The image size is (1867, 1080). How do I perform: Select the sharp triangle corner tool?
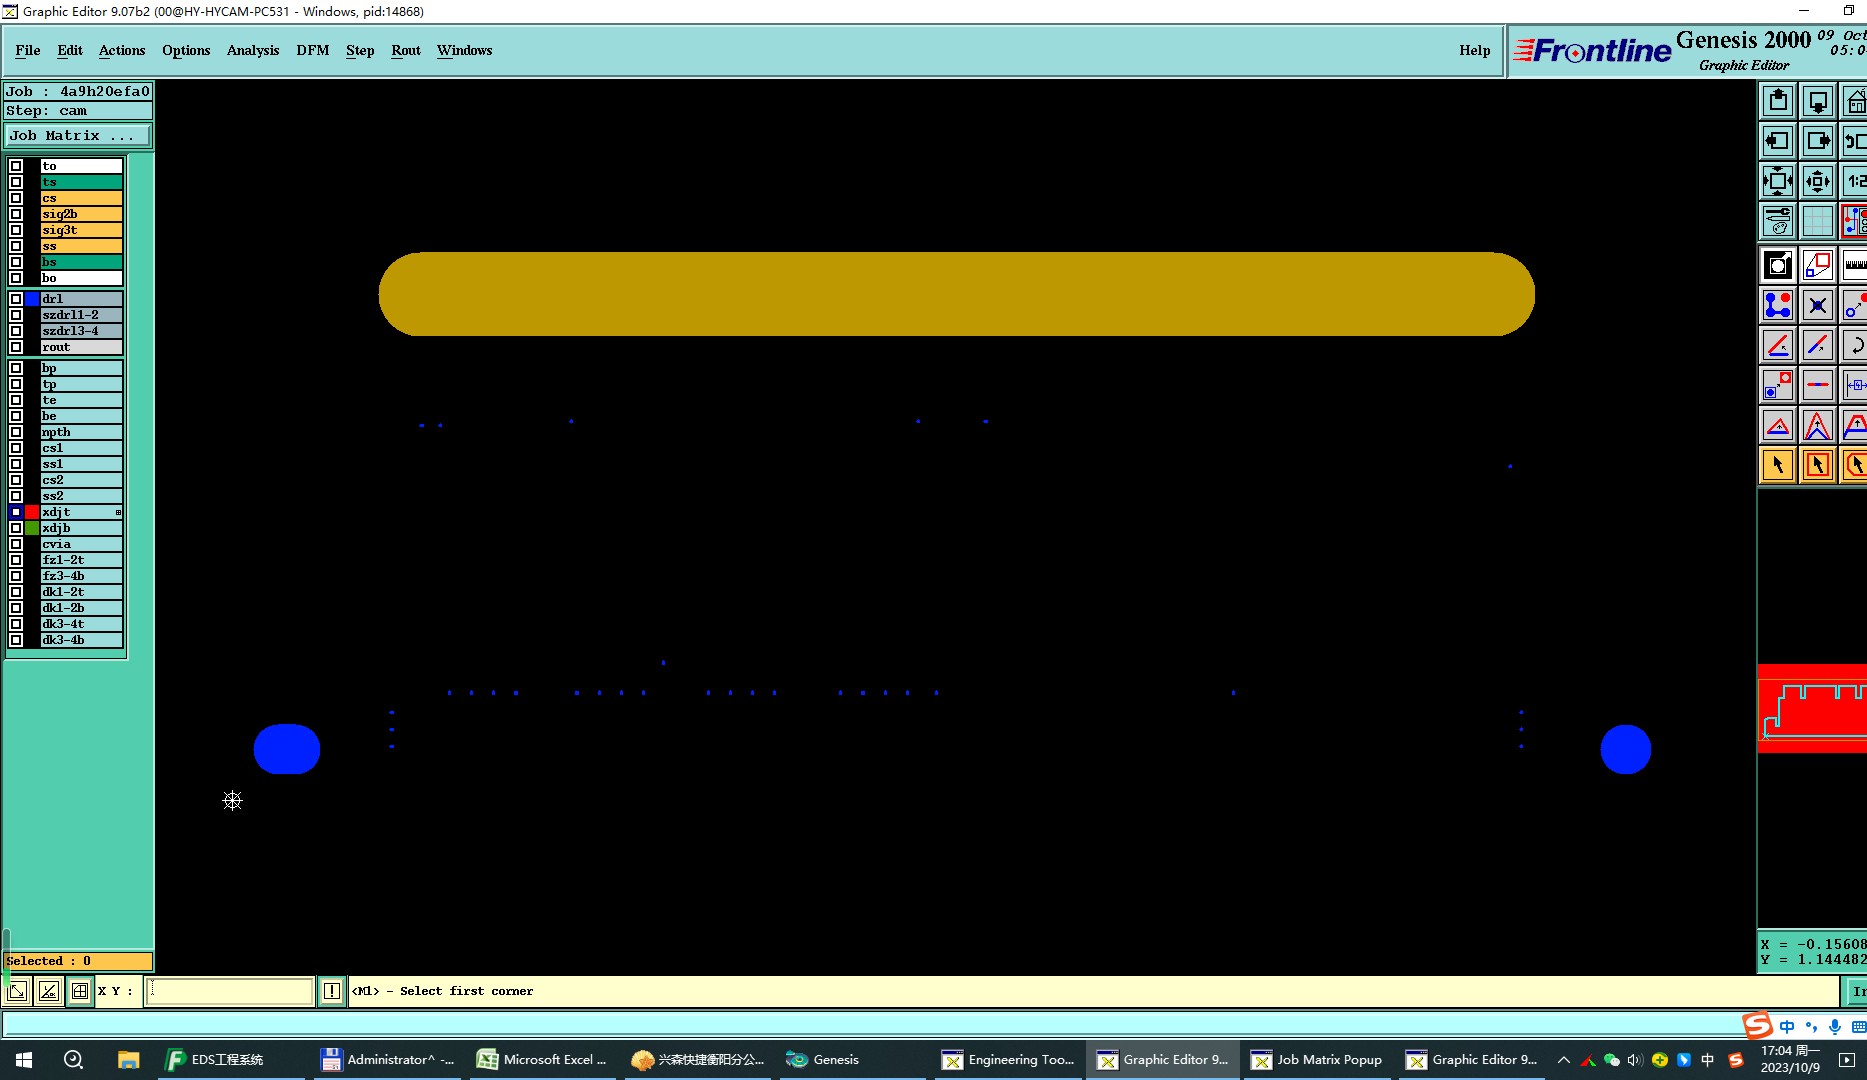point(1818,425)
